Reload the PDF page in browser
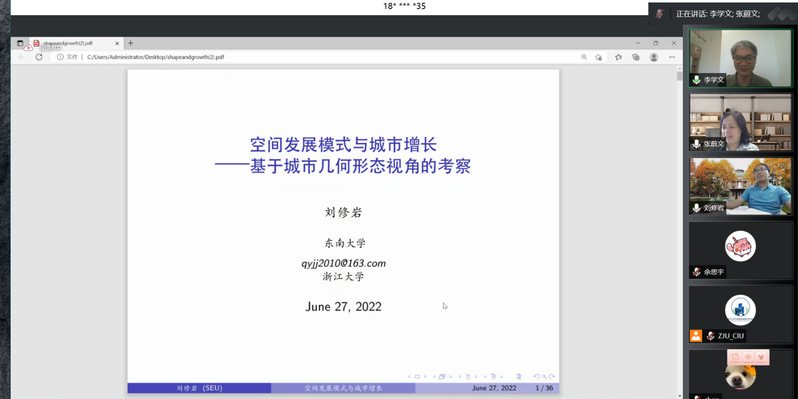This screenshot has height=399, width=798. click(x=39, y=57)
